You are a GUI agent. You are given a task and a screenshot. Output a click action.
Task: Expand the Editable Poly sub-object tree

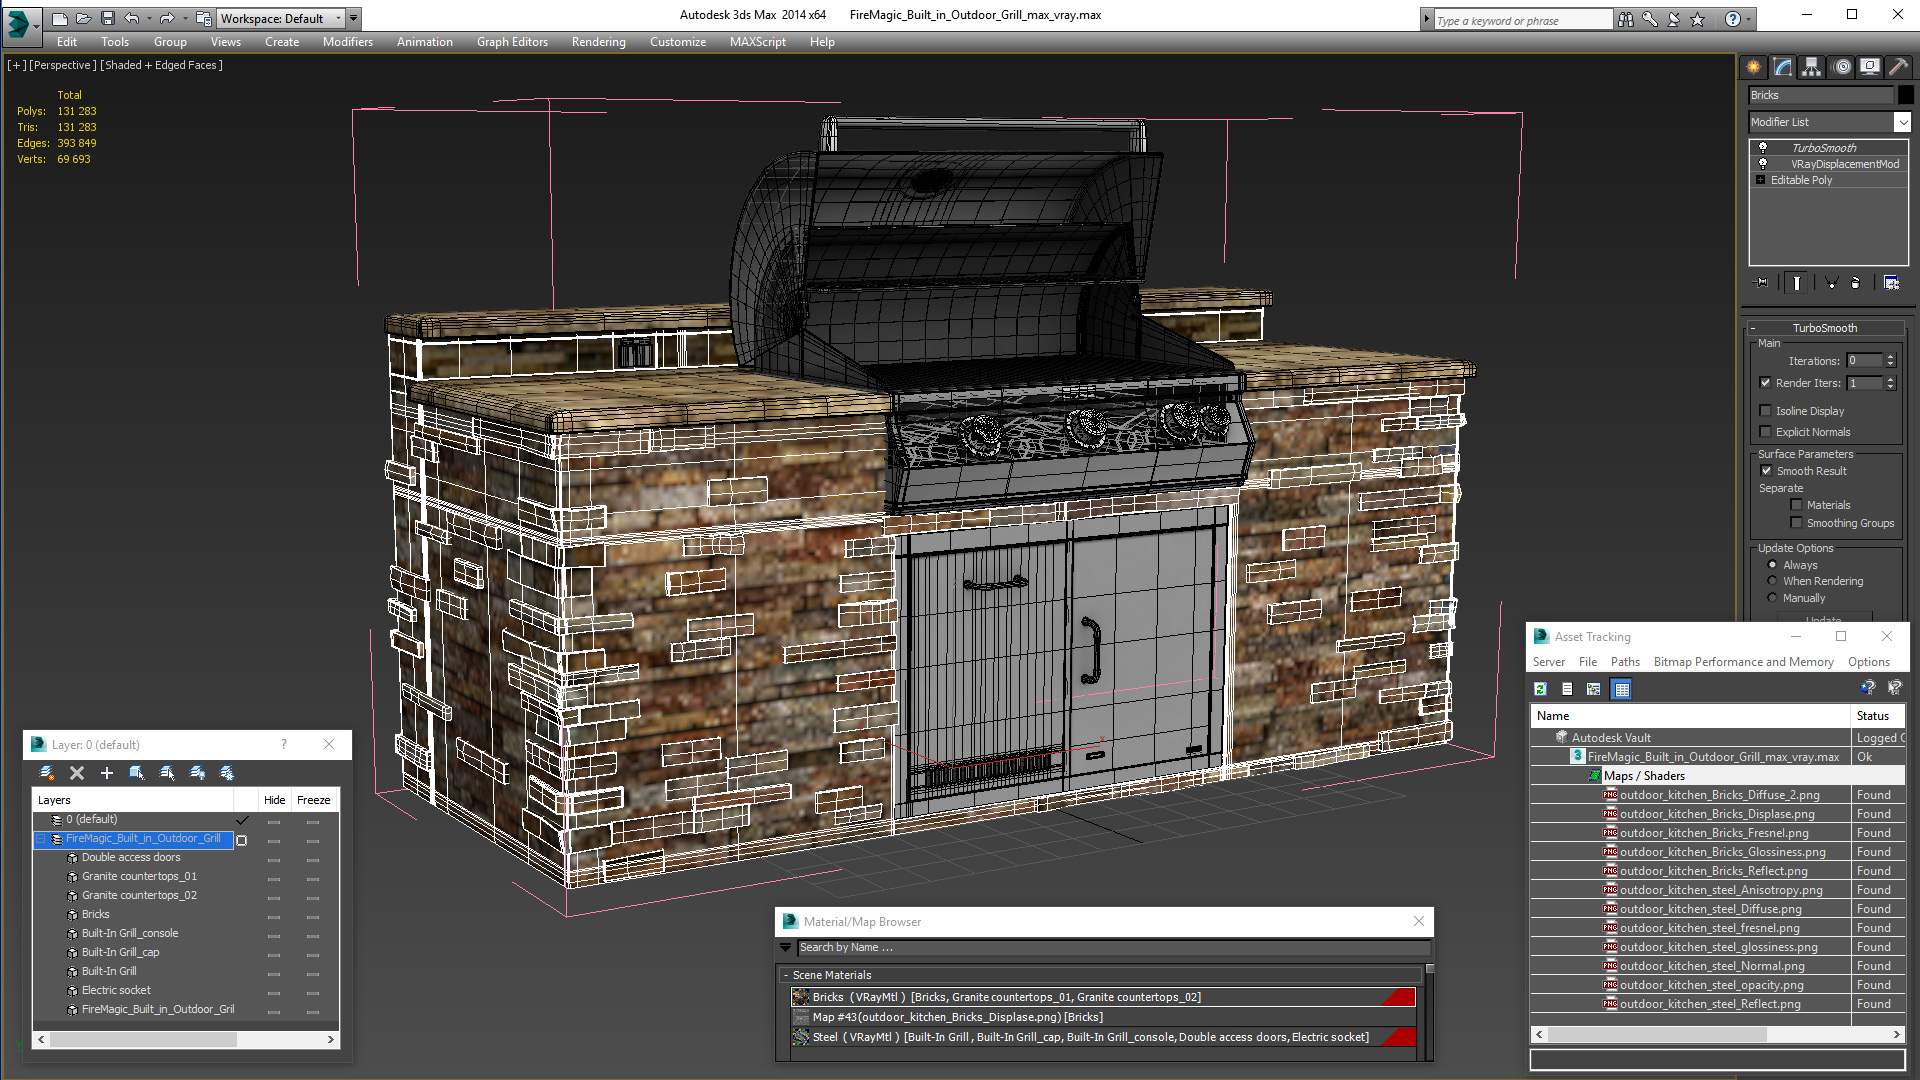[1760, 180]
